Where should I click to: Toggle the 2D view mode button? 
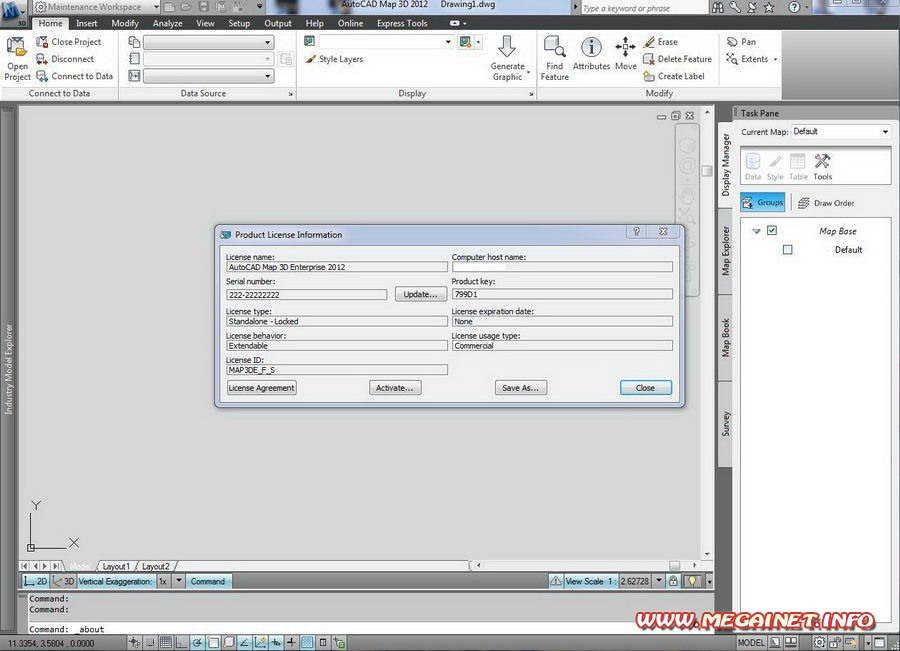[36, 582]
